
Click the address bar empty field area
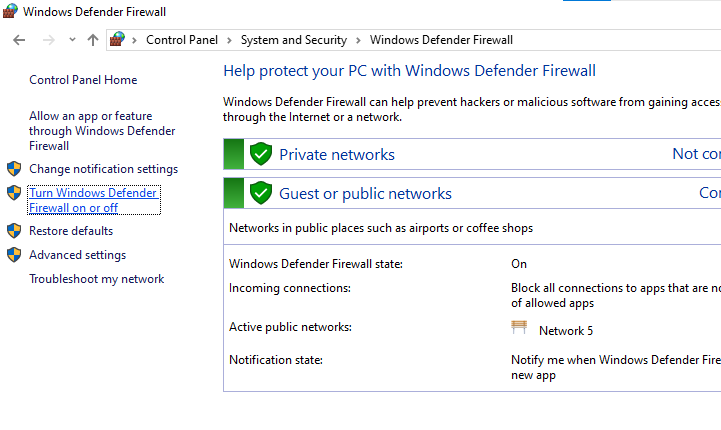click(x=616, y=40)
